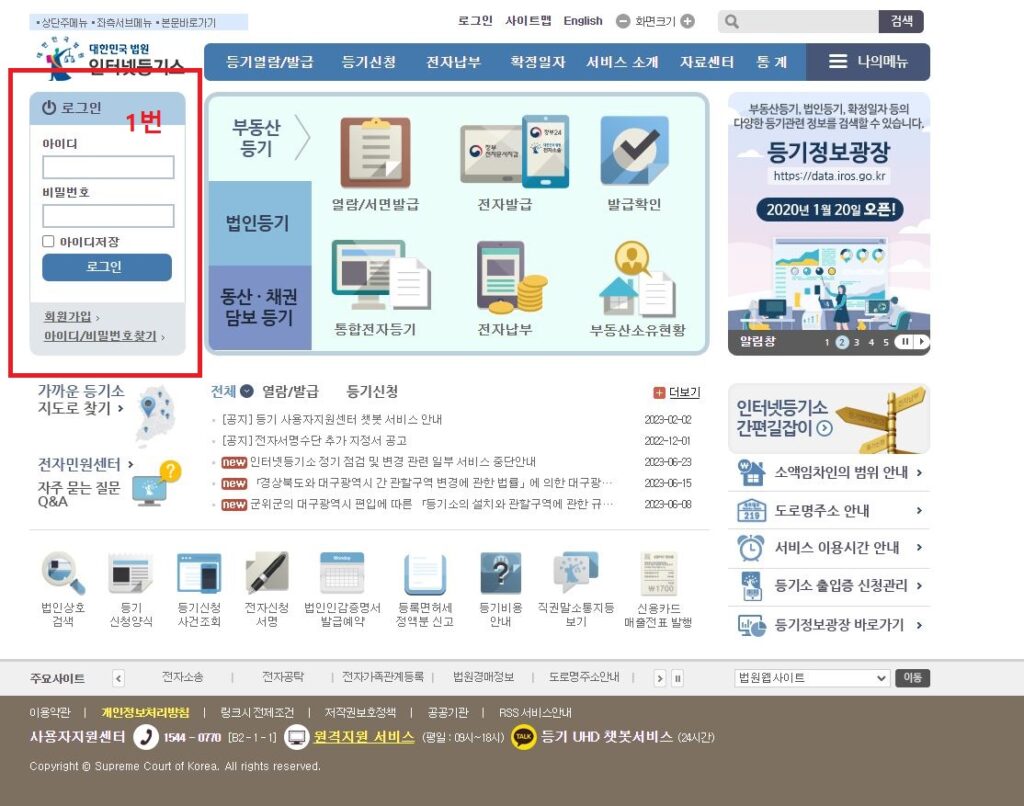This screenshot has width=1024, height=806.
Task: Click the 도로명주소 안내 sign icon
Action: tap(751, 510)
